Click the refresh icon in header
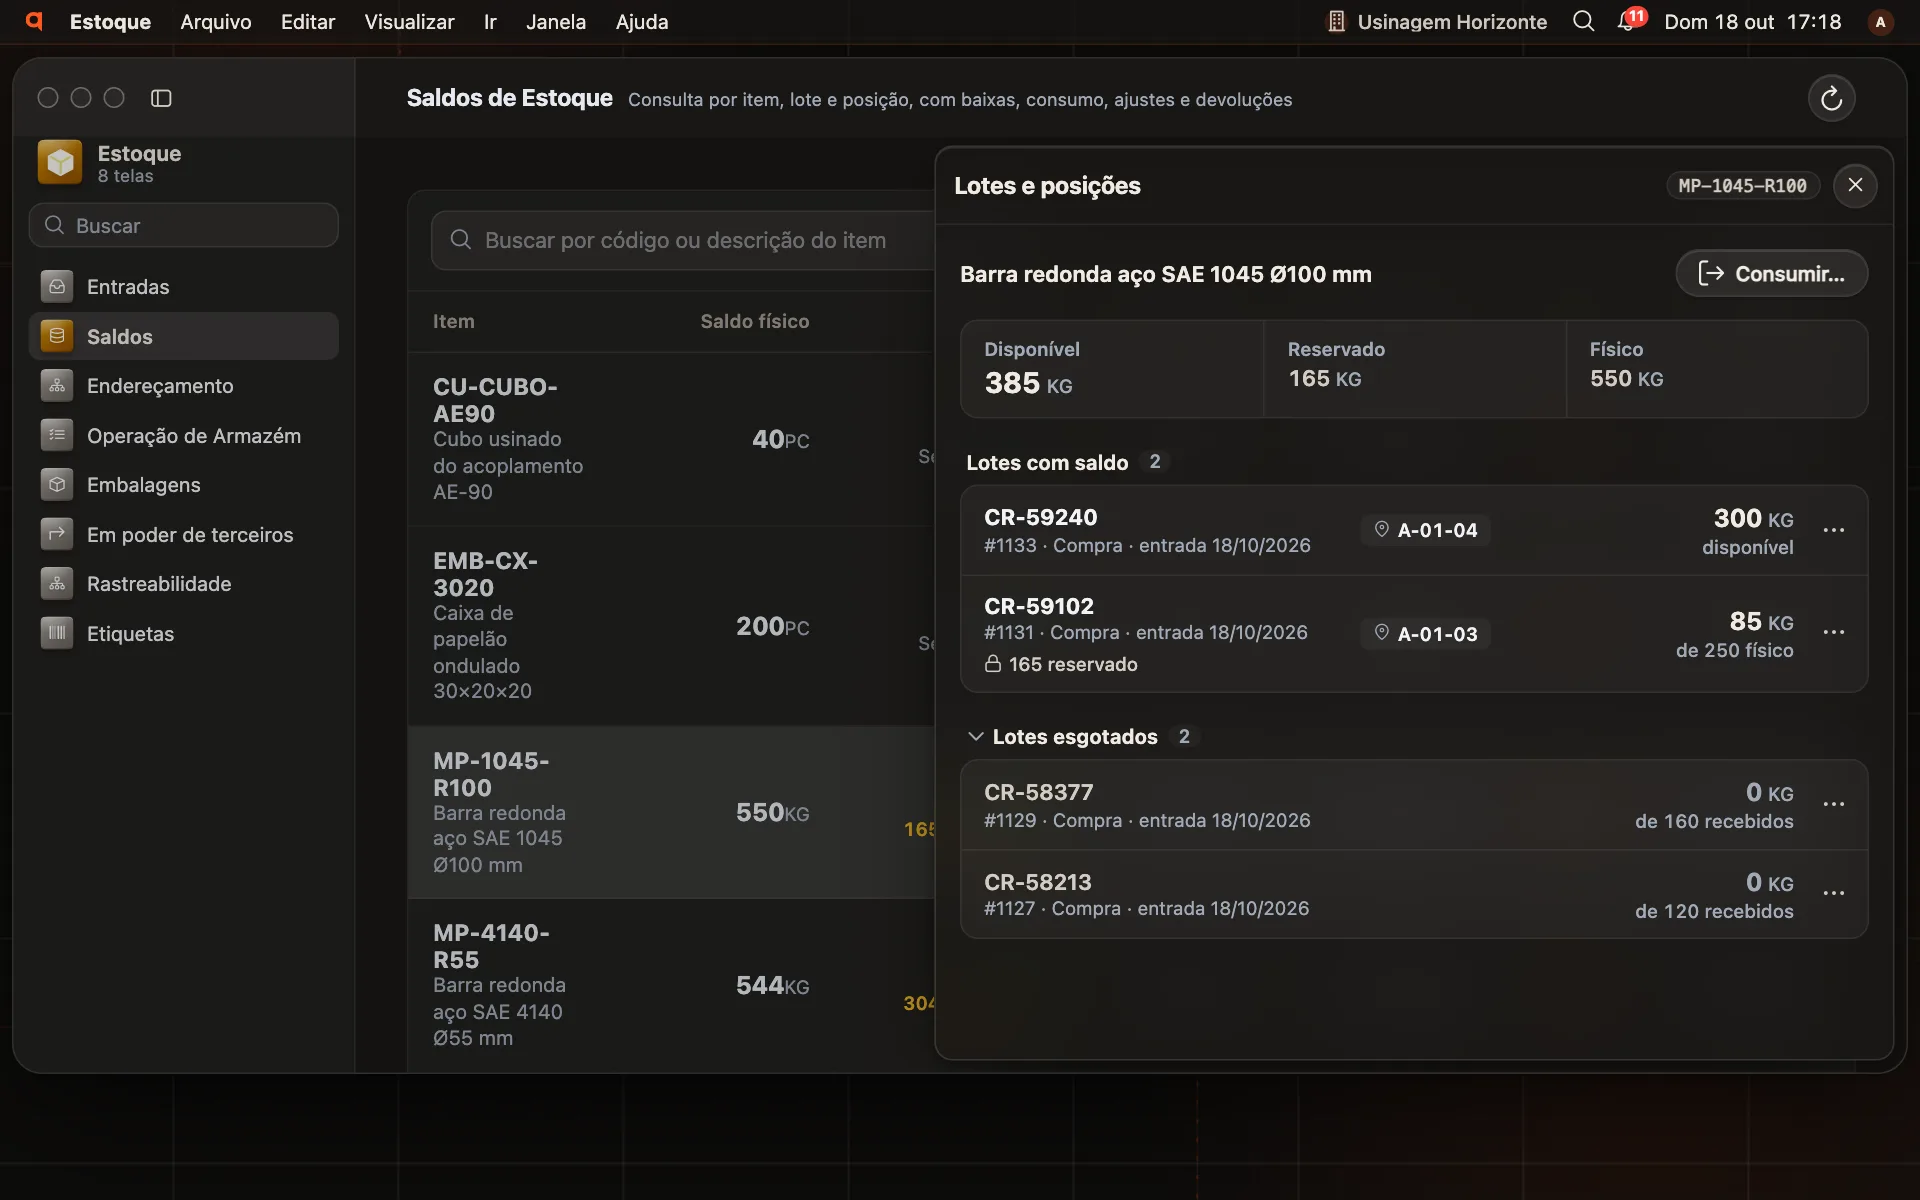 pos(1831,98)
